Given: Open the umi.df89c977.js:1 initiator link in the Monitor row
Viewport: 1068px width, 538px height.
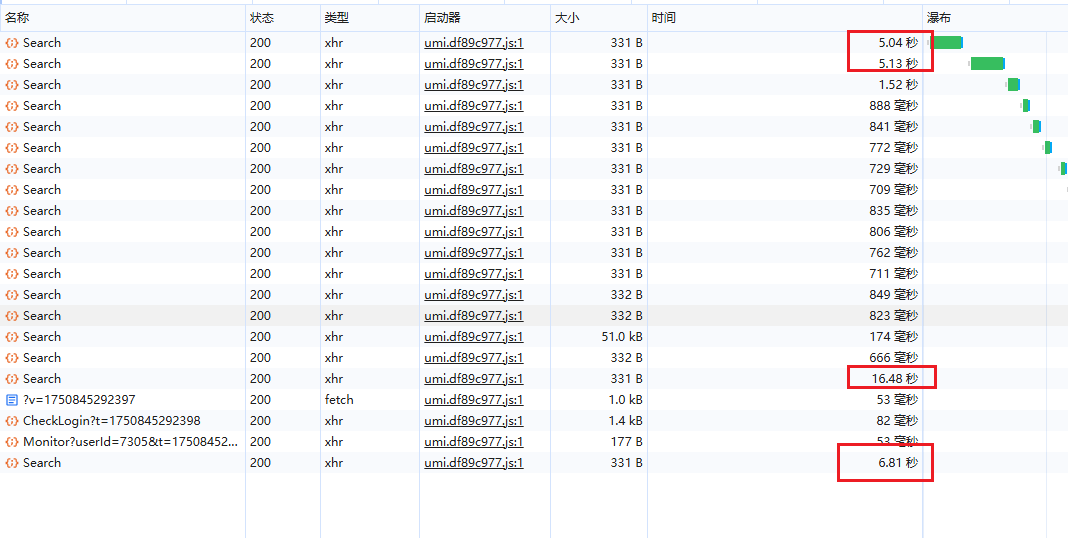Looking at the screenshot, I should (473, 442).
